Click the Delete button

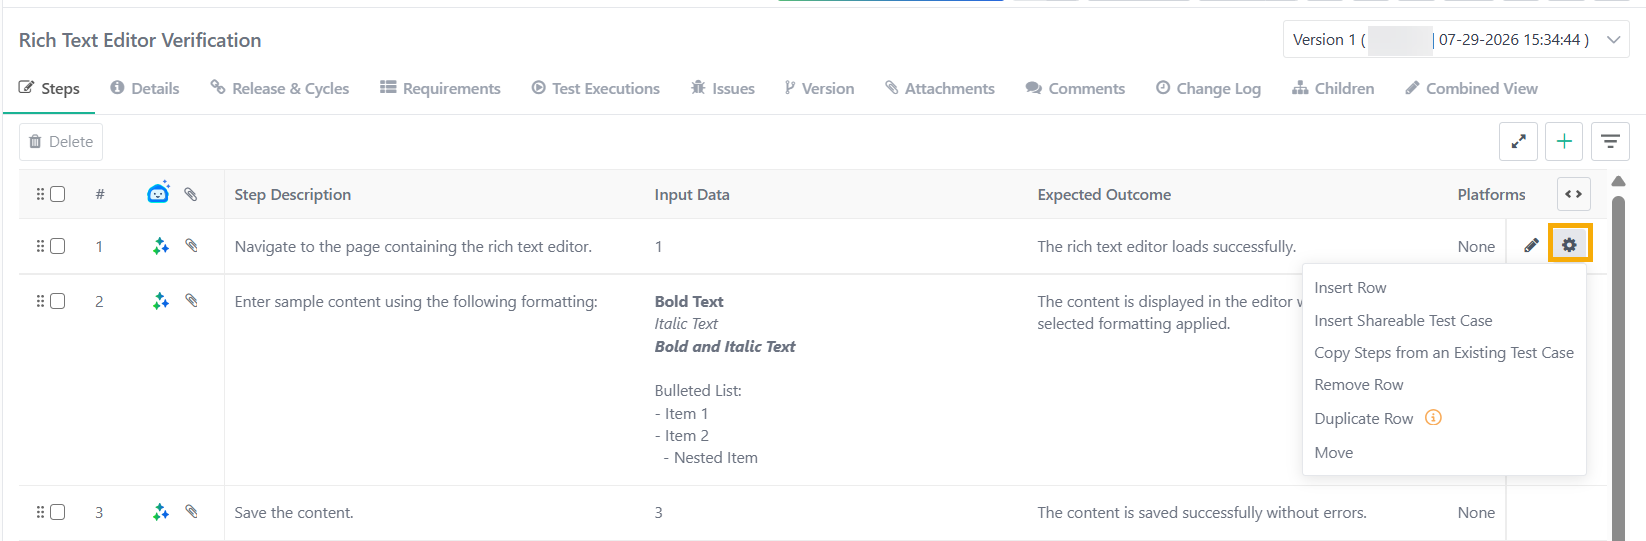click(61, 141)
